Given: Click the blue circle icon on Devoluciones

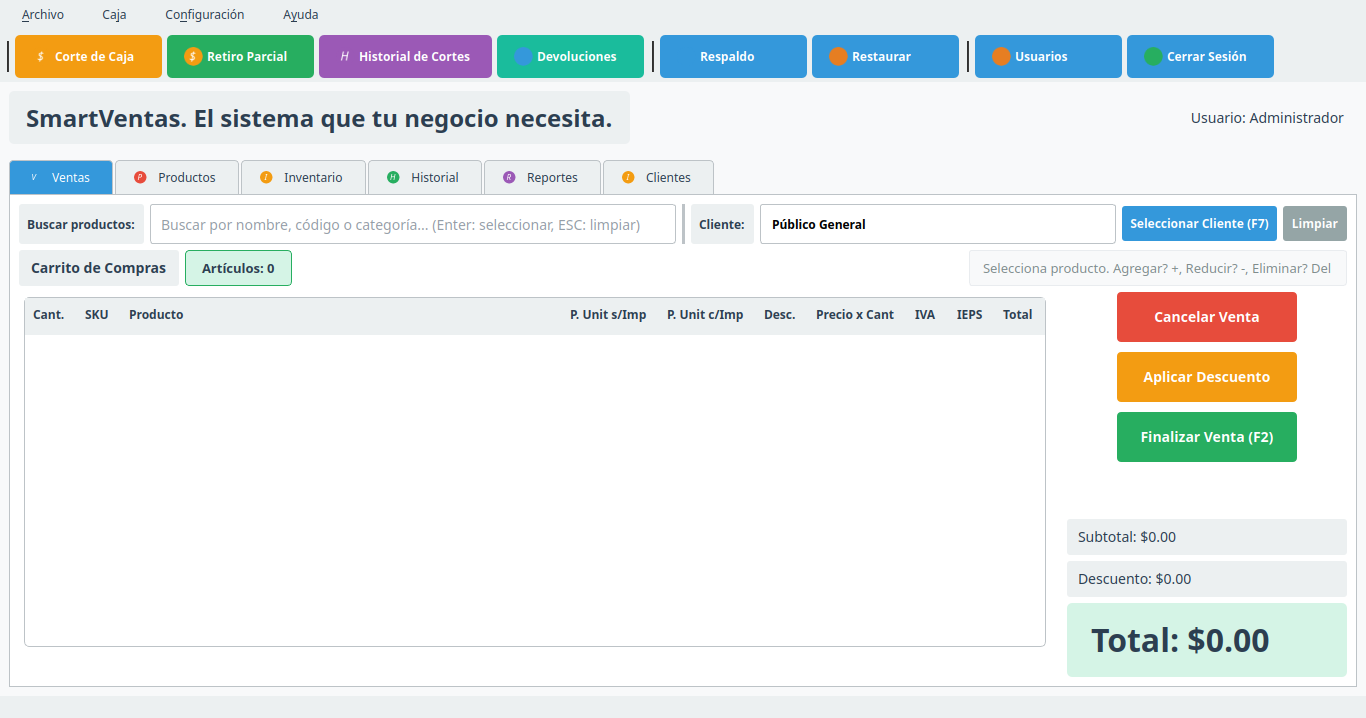Looking at the screenshot, I should click(x=523, y=57).
